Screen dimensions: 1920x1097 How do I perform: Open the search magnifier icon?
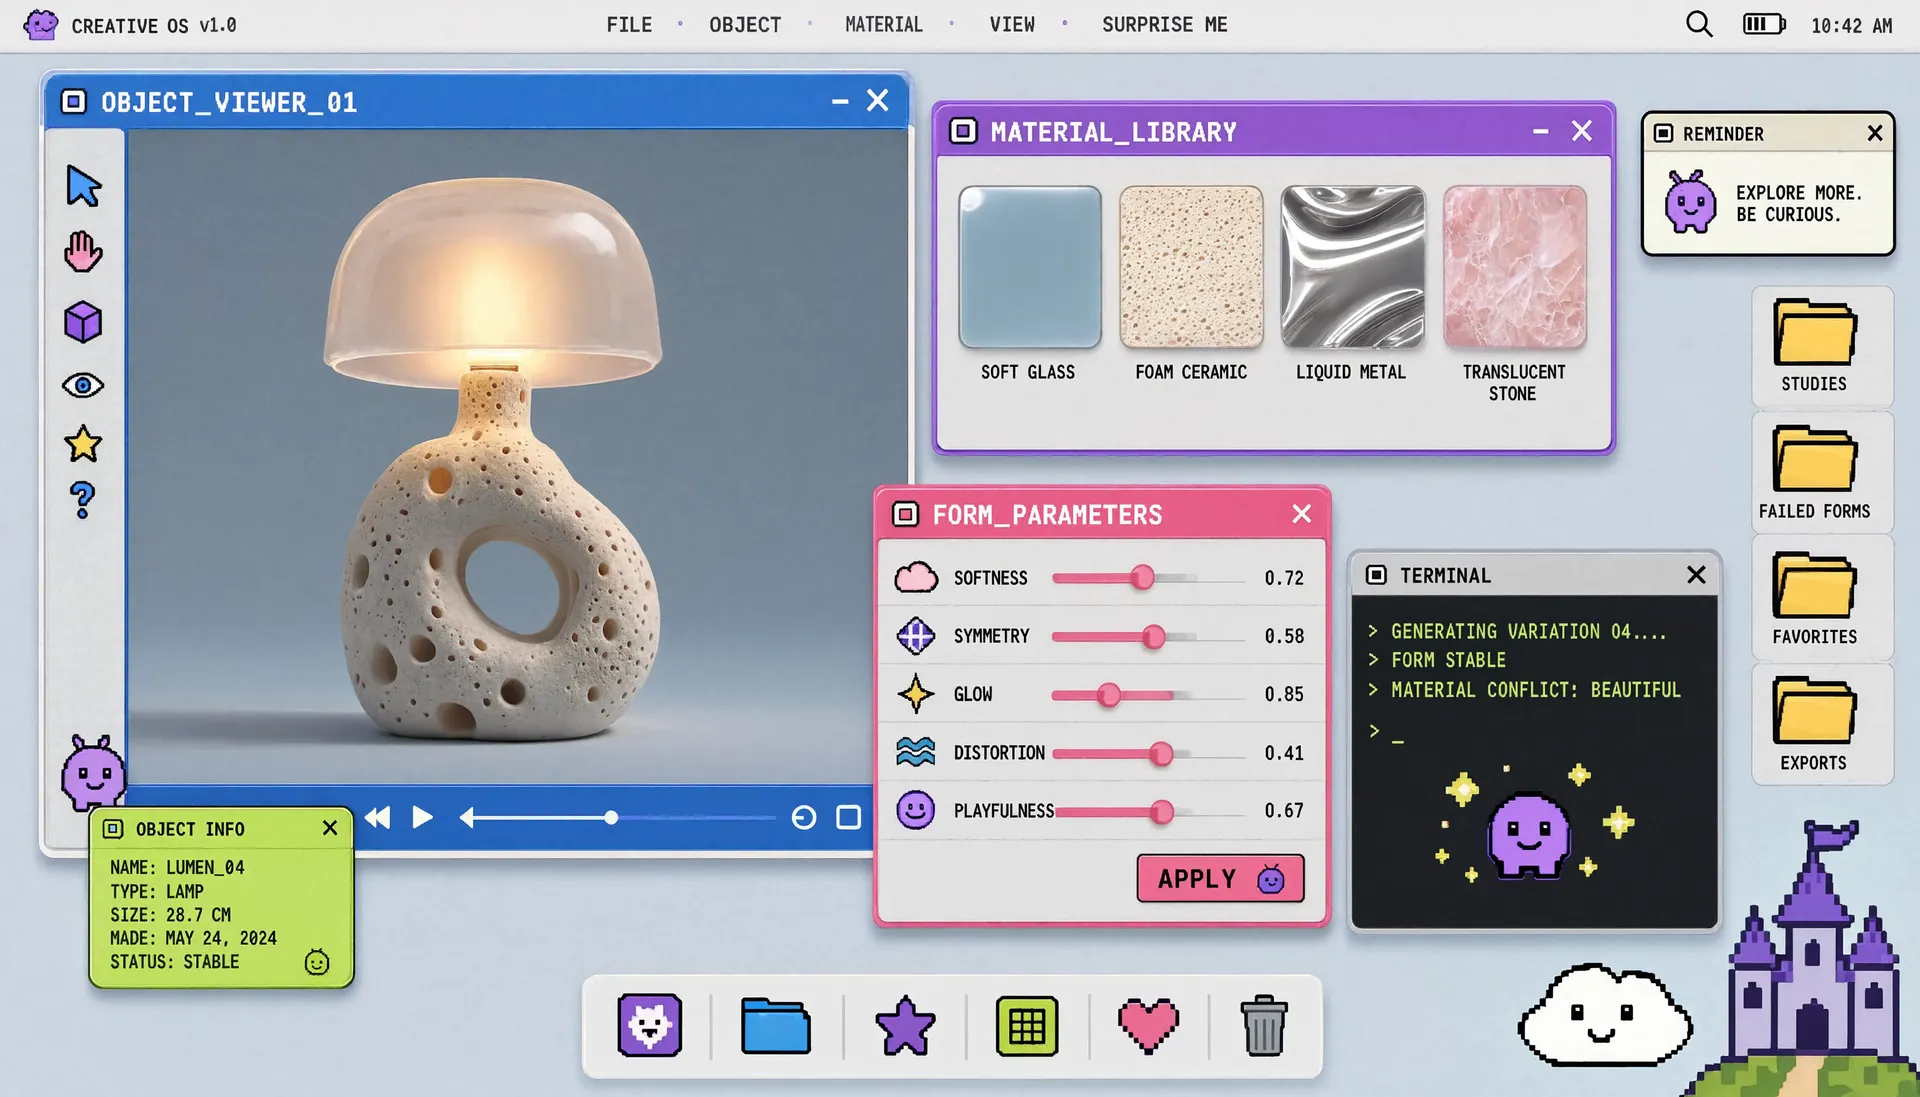(1699, 24)
